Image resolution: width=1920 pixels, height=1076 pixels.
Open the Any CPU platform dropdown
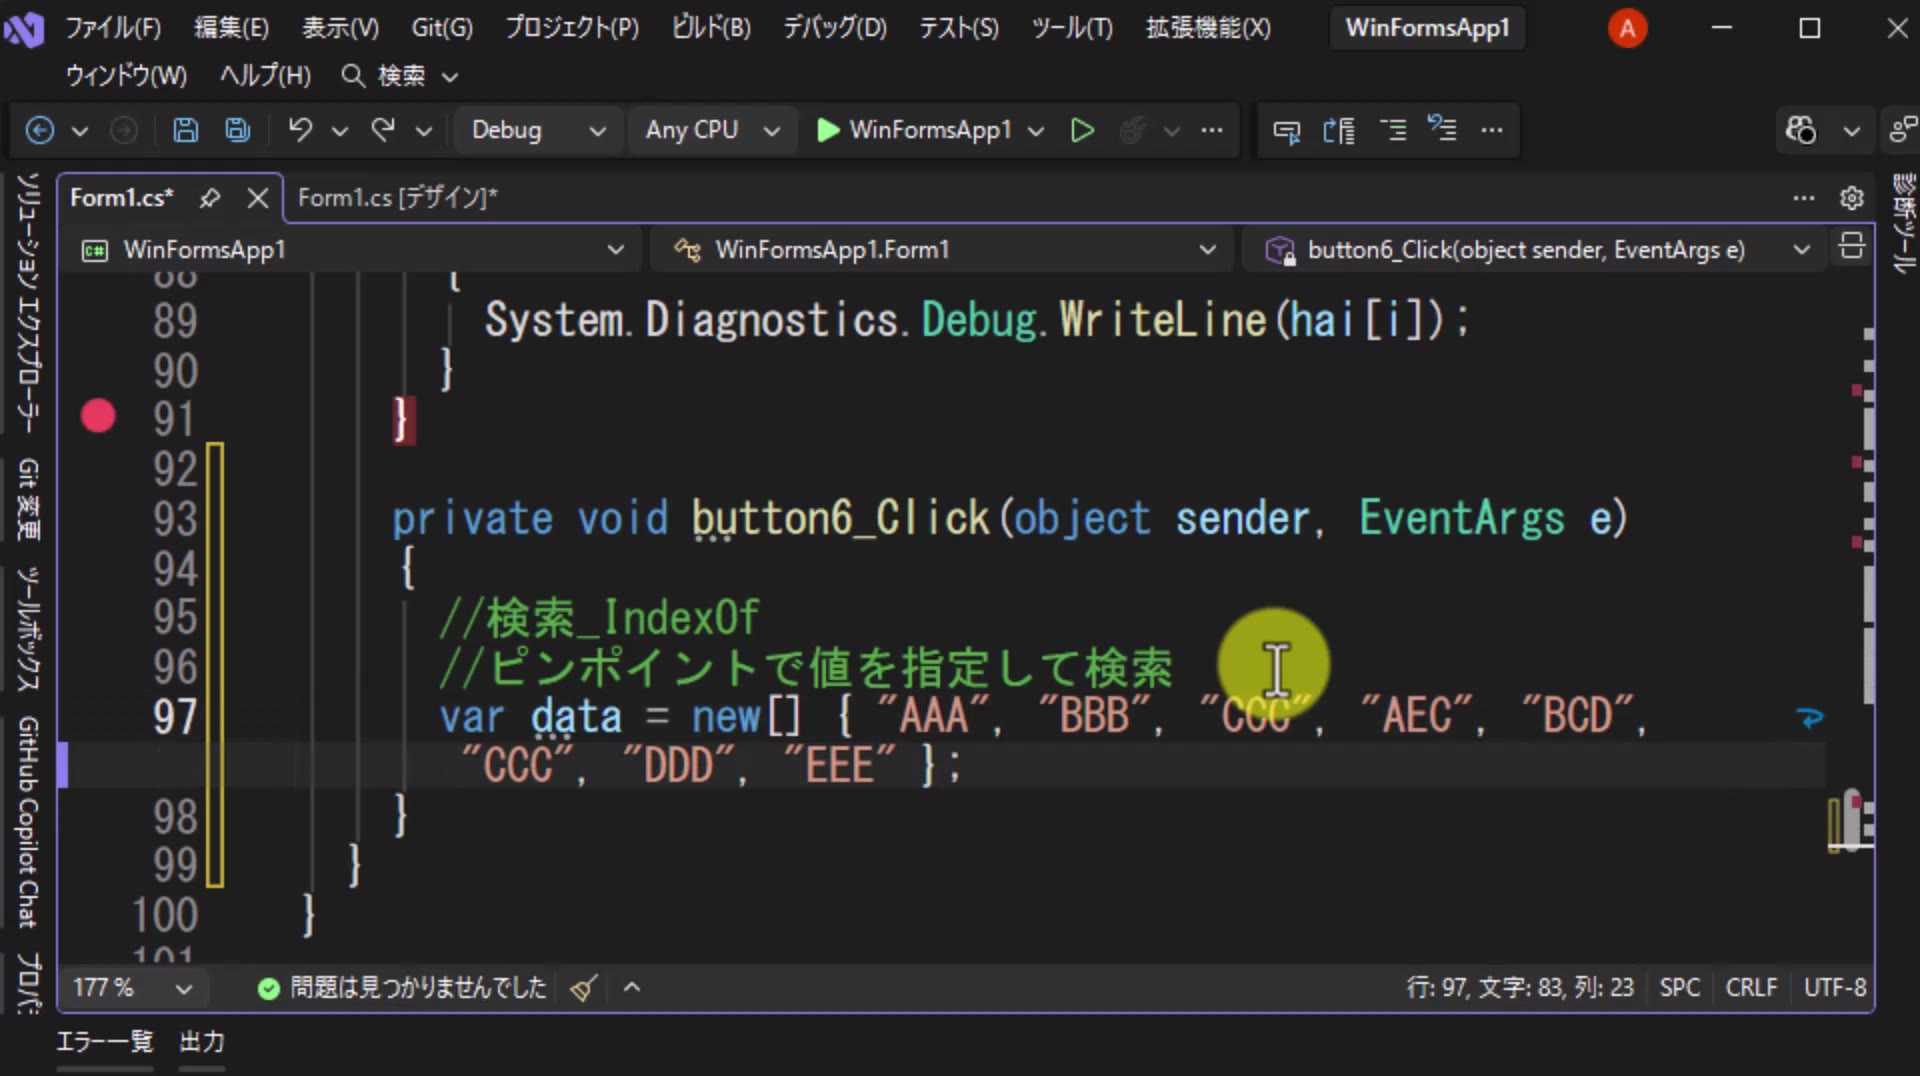pyautogui.click(x=712, y=130)
